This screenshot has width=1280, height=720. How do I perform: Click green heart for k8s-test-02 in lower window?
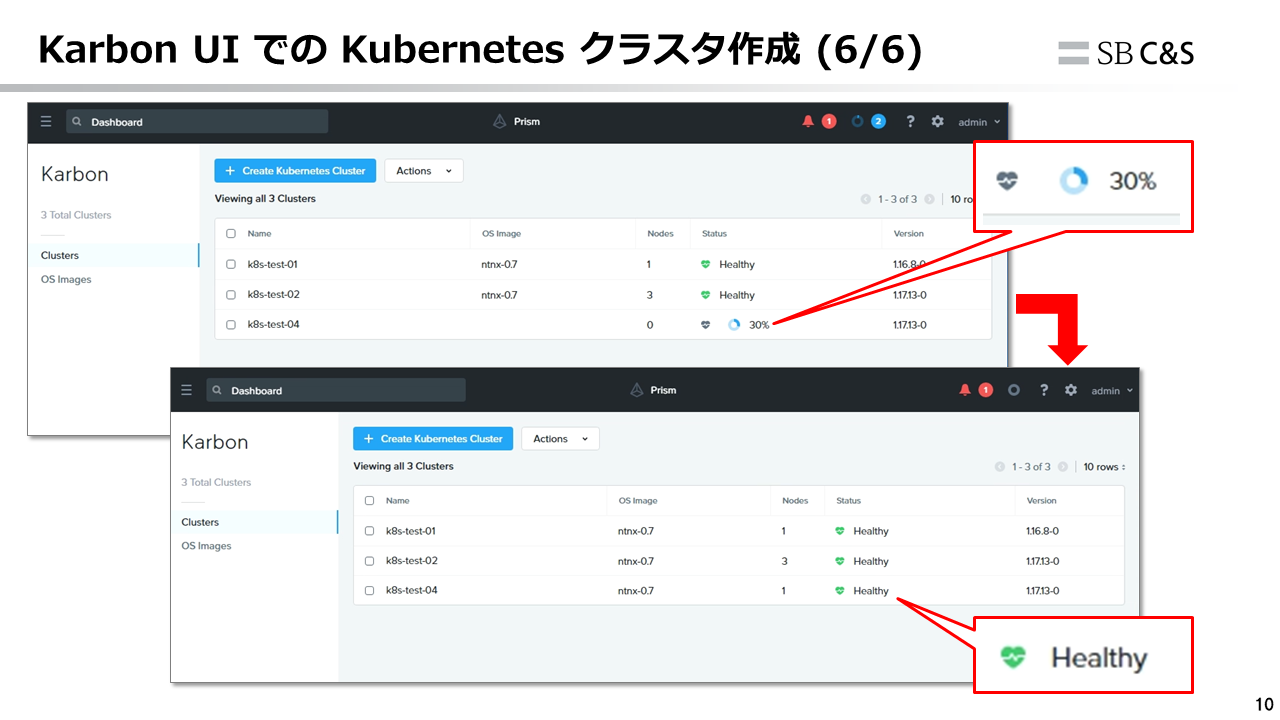[x=840, y=561]
